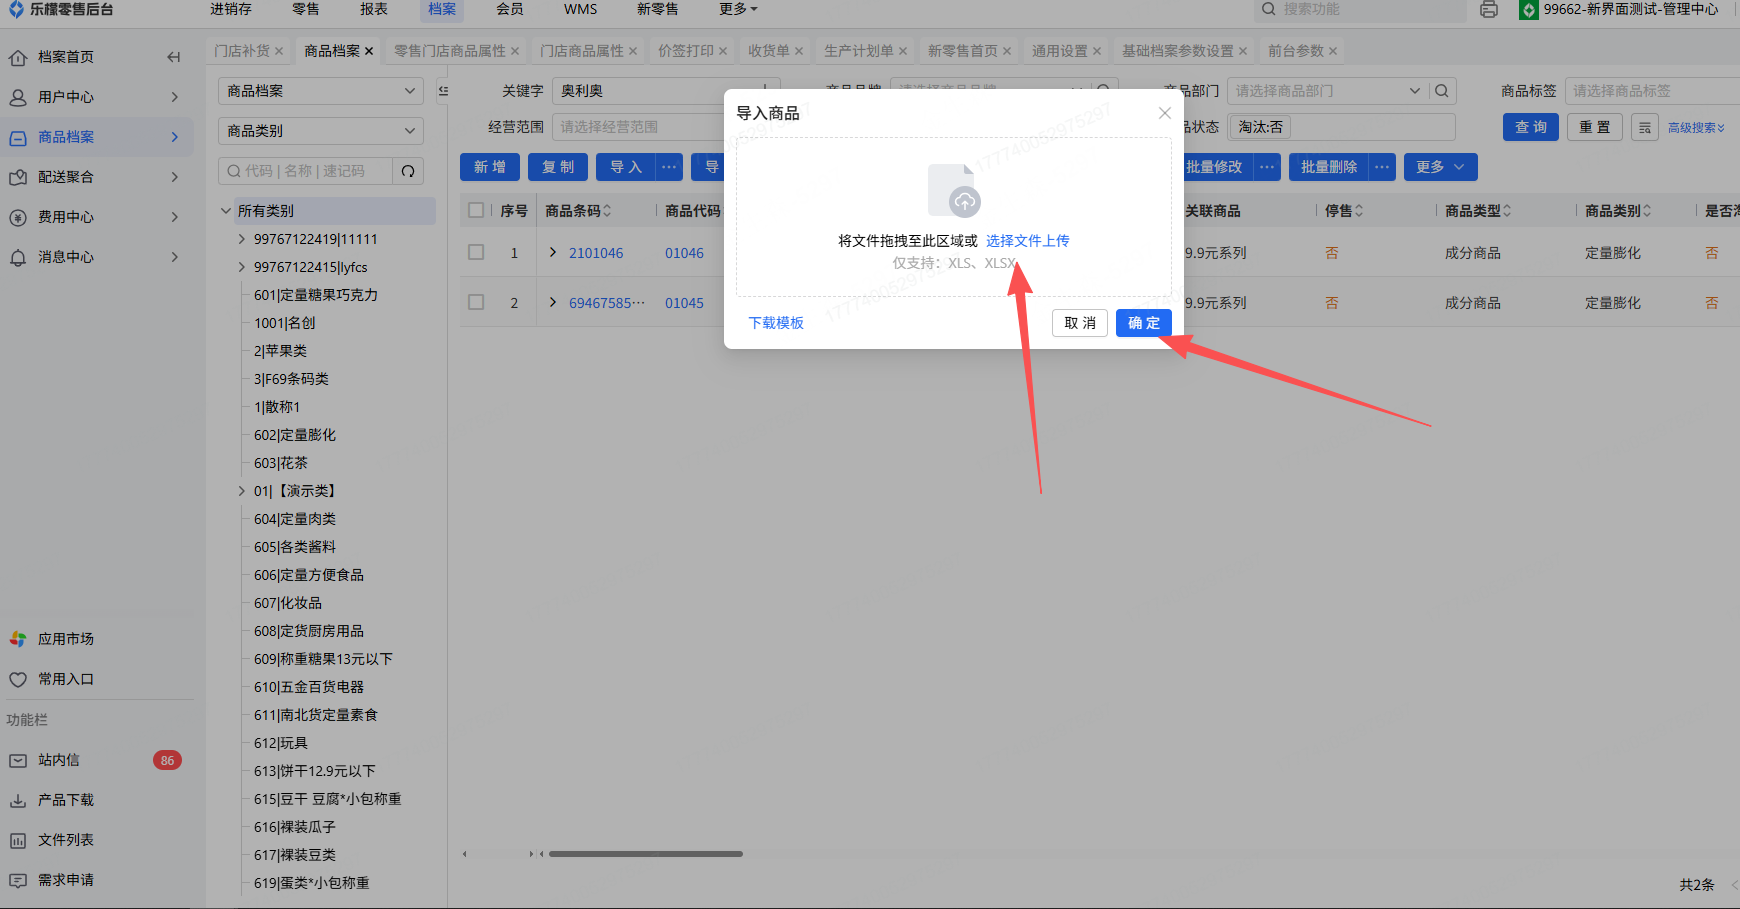Sort by 商品类别 column
Screen dimensions: 1740x909
[x=1647, y=211]
